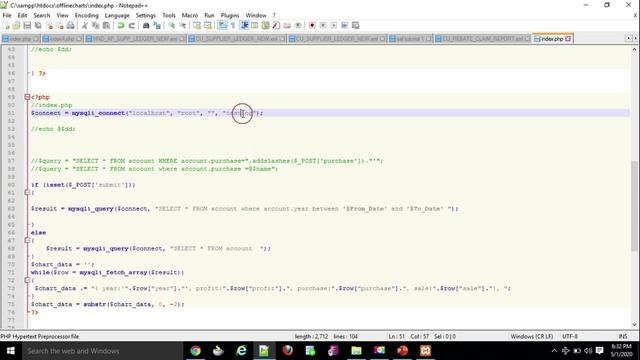Viewport: 640px width, 360px height.
Task: Click the Stop recording macro icon
Action: (x=323, y=26)
